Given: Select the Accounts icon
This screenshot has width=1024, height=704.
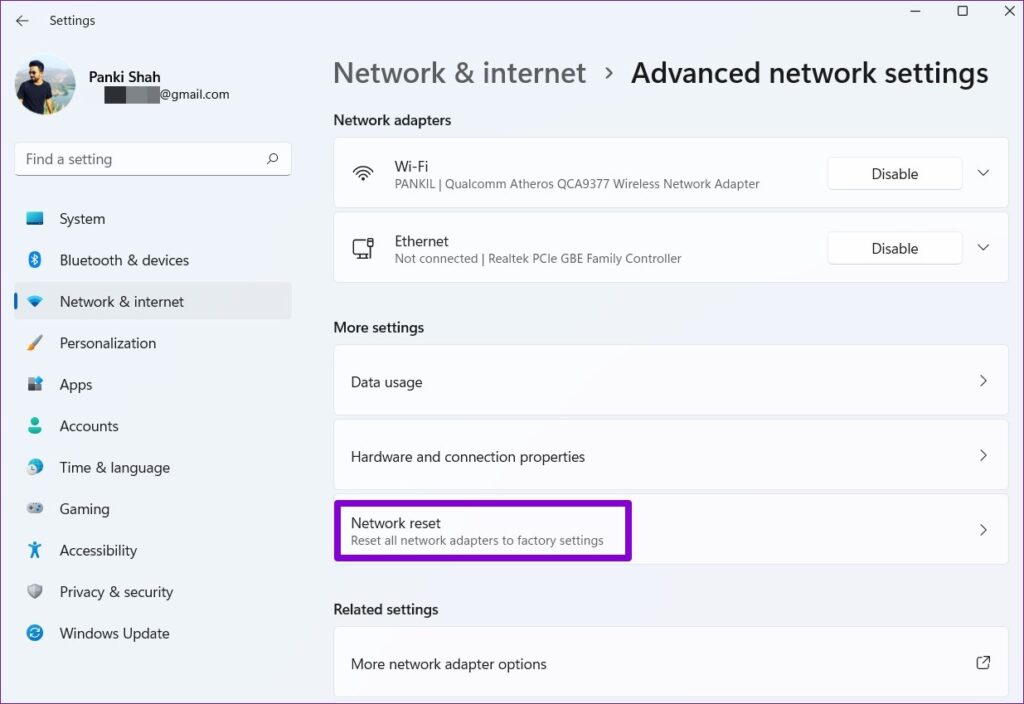Looking at the screenshot, I should (x=35, y=426).
